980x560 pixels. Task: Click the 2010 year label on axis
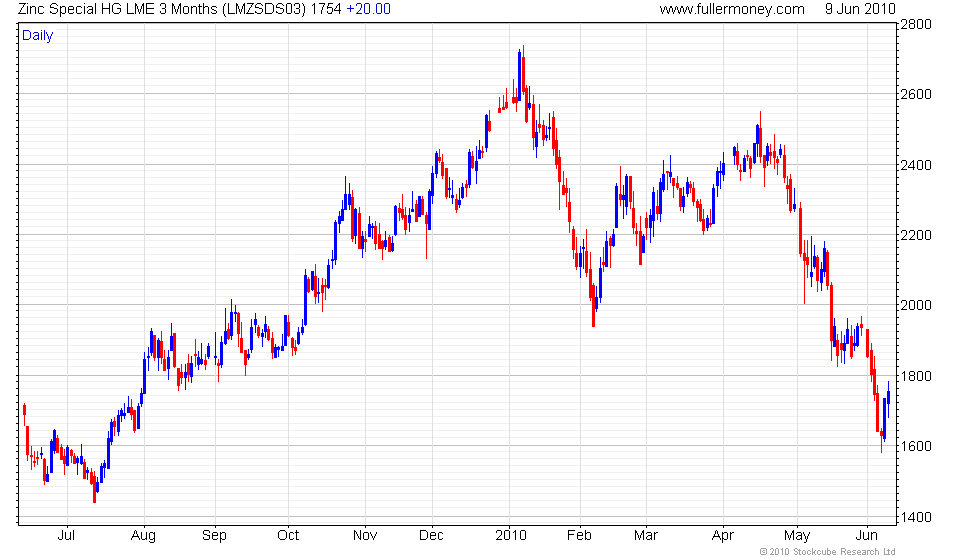coord(511,536)
